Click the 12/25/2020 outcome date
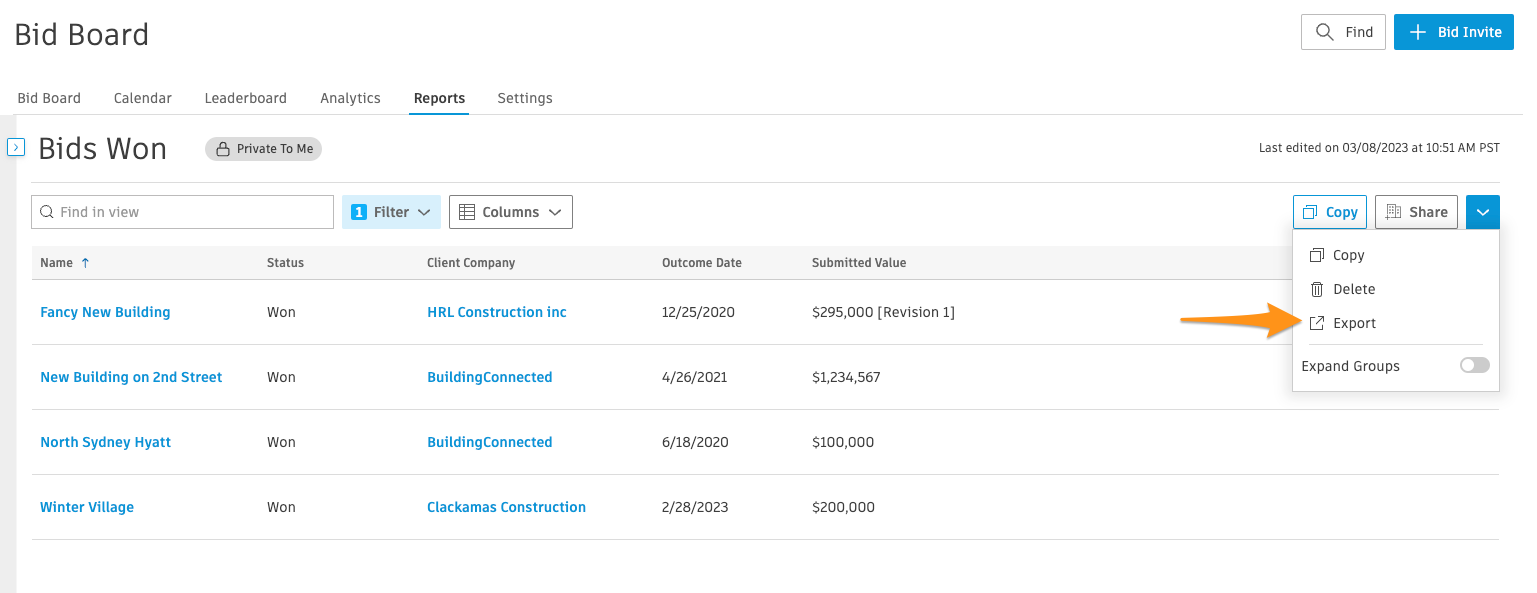This screenshot has width=1537, height=593. [698, 312]
